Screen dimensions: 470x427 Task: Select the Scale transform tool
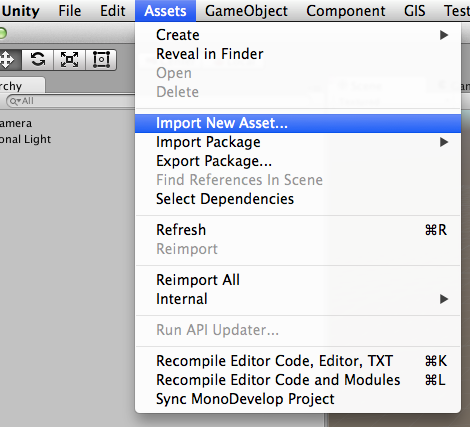[69, 60]
